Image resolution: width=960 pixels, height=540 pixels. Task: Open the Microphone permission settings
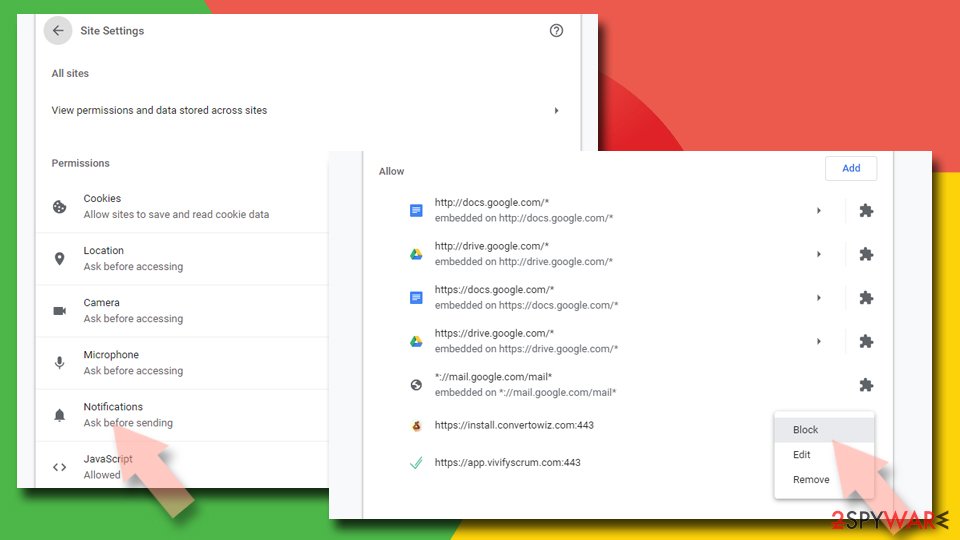182,363
